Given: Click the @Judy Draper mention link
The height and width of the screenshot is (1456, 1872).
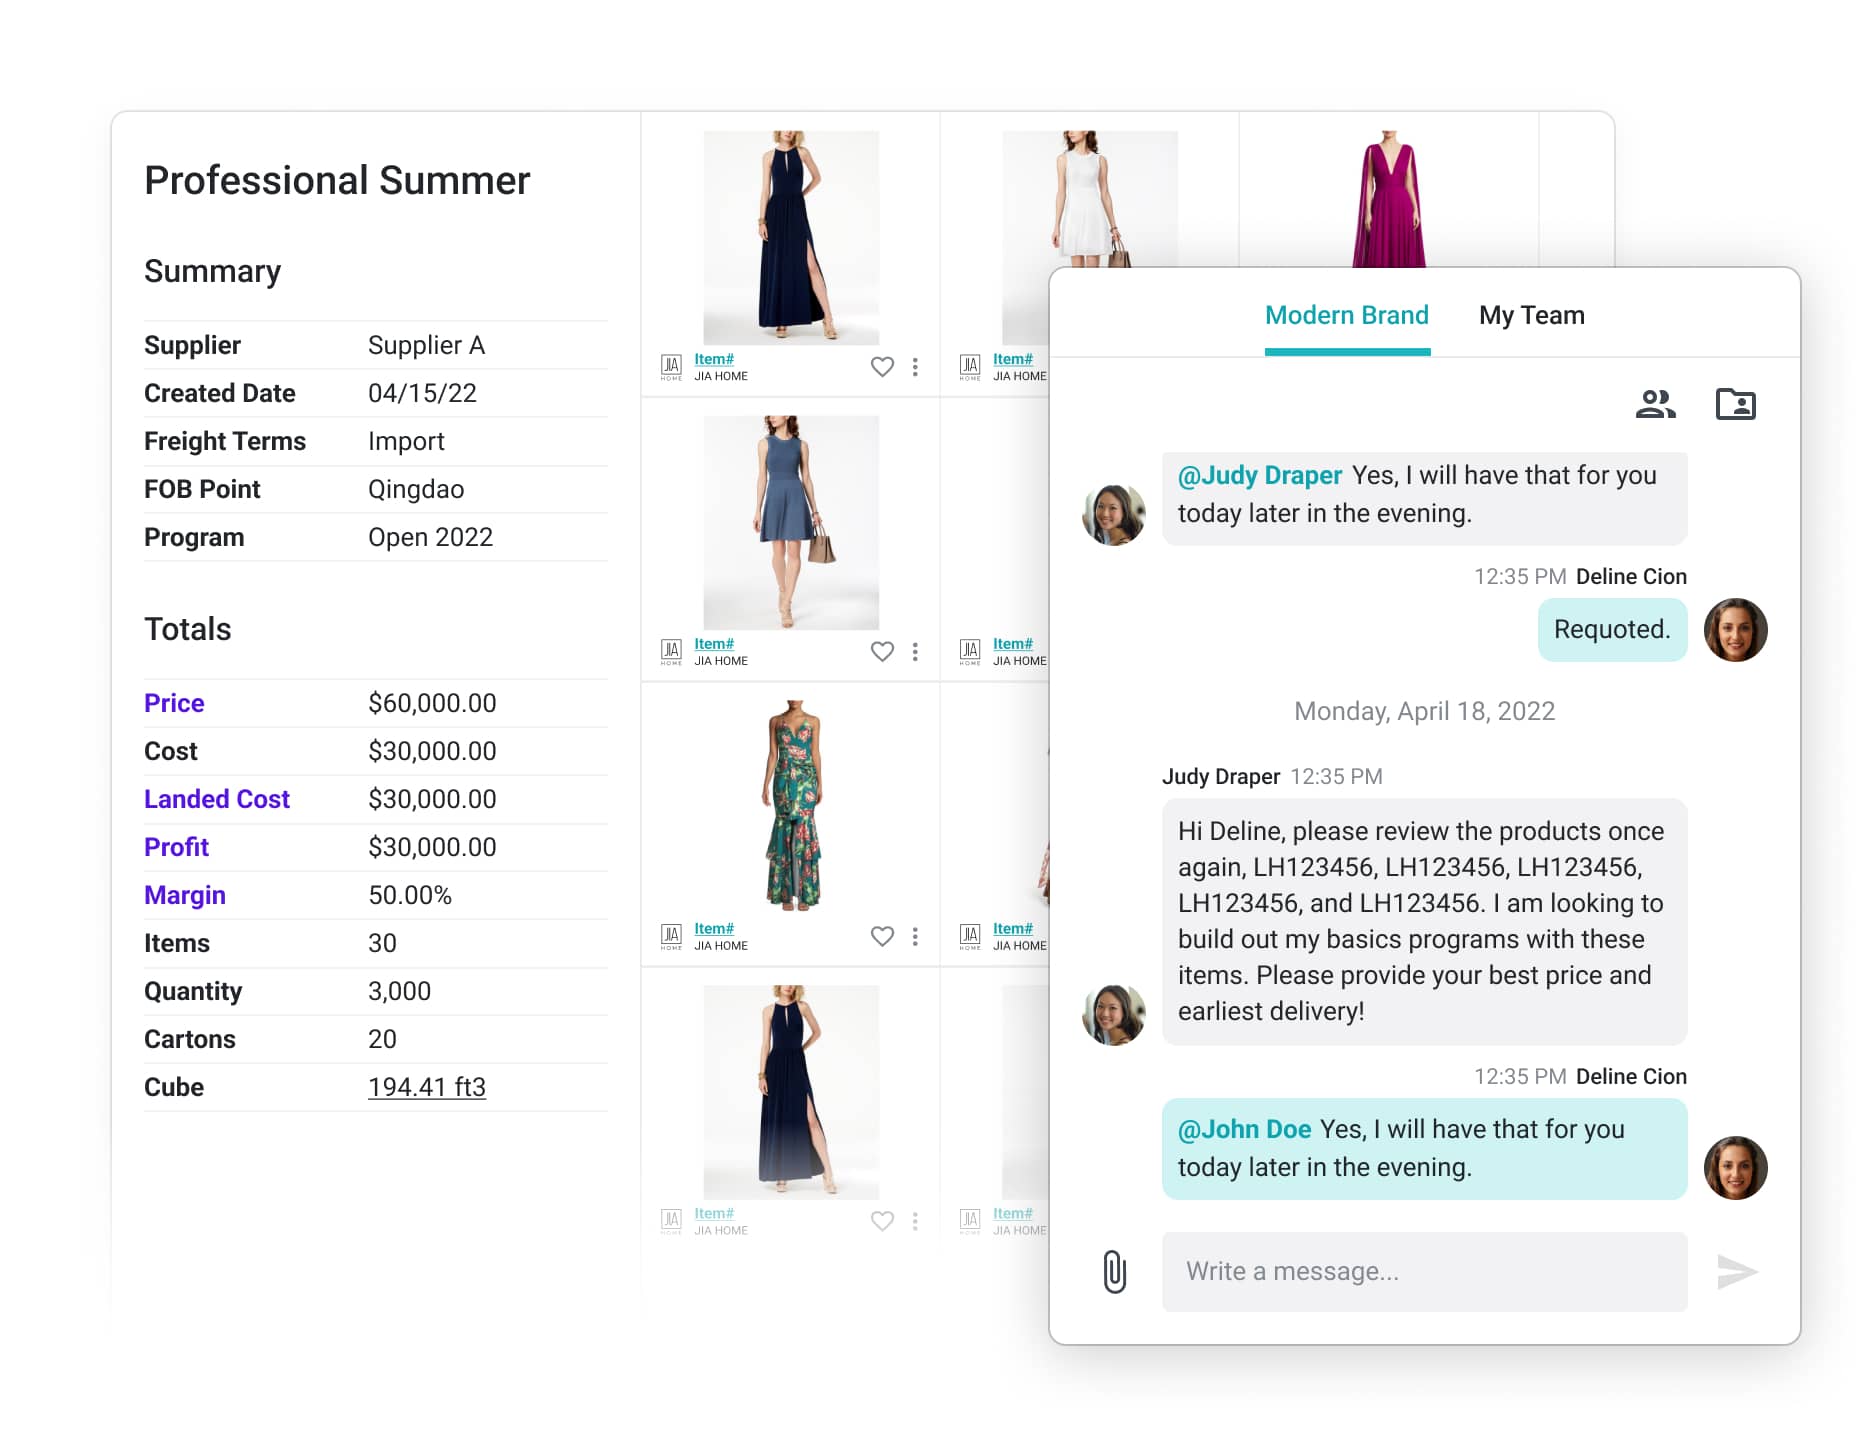Looking at the screenshot, I should [1259, 476].
